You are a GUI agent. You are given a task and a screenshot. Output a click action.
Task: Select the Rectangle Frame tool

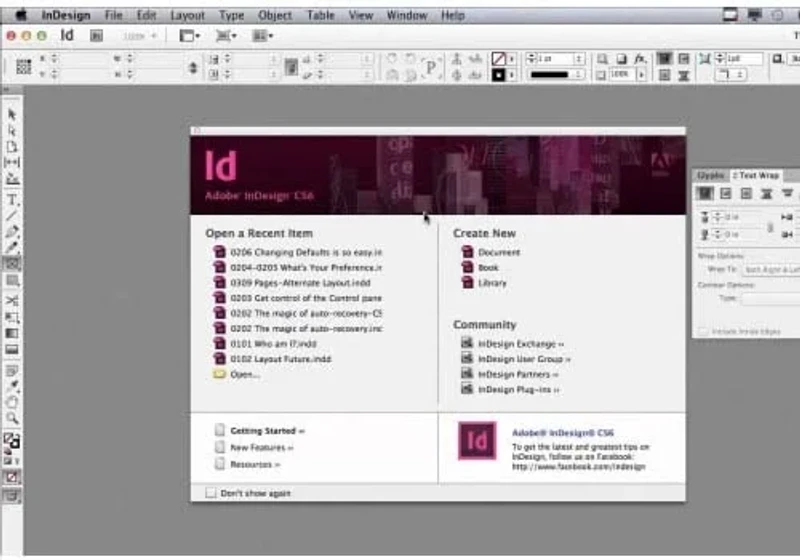(12, 264)
